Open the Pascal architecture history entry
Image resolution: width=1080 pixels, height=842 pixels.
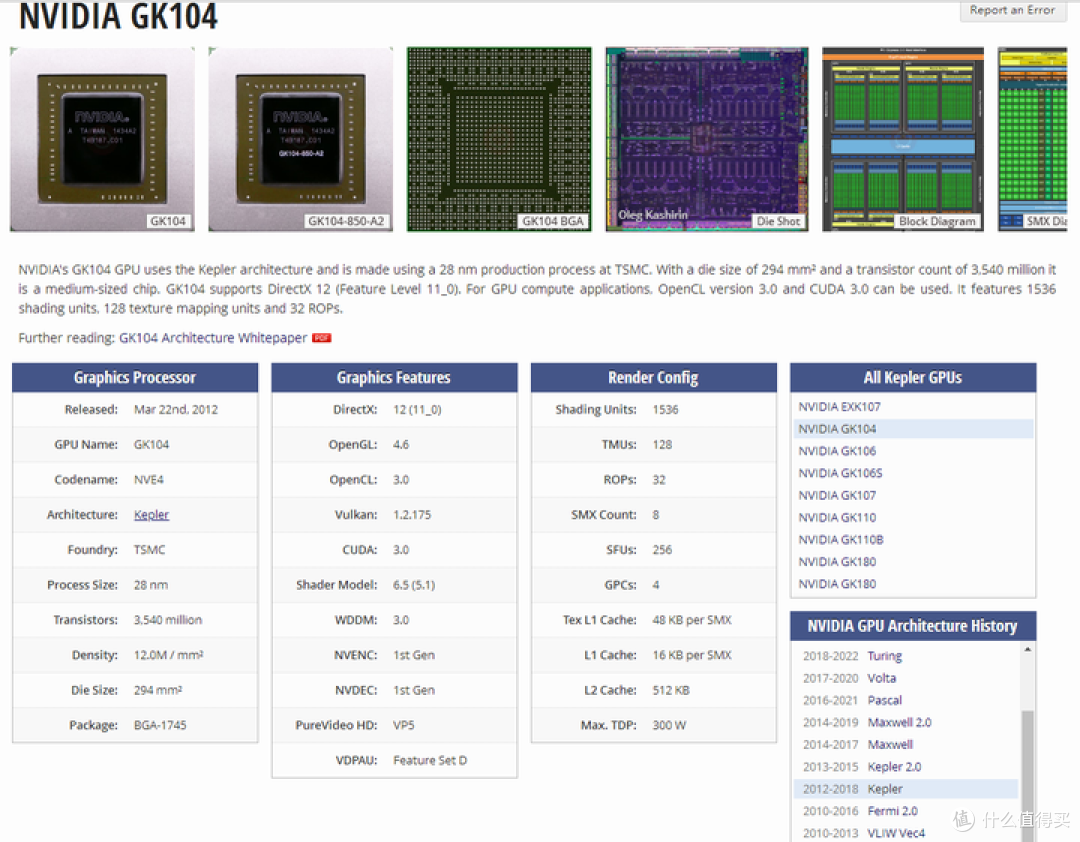tap(884, 700)
